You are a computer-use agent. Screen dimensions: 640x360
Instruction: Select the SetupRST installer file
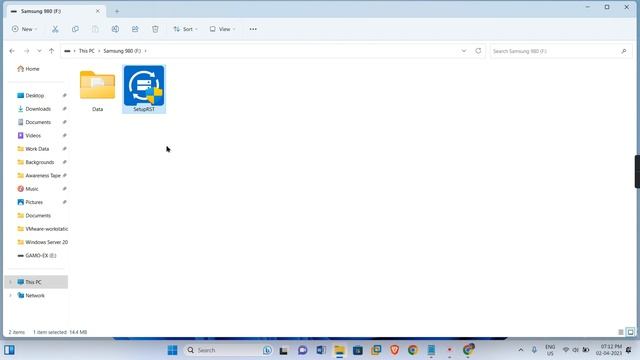click(144, 89)
